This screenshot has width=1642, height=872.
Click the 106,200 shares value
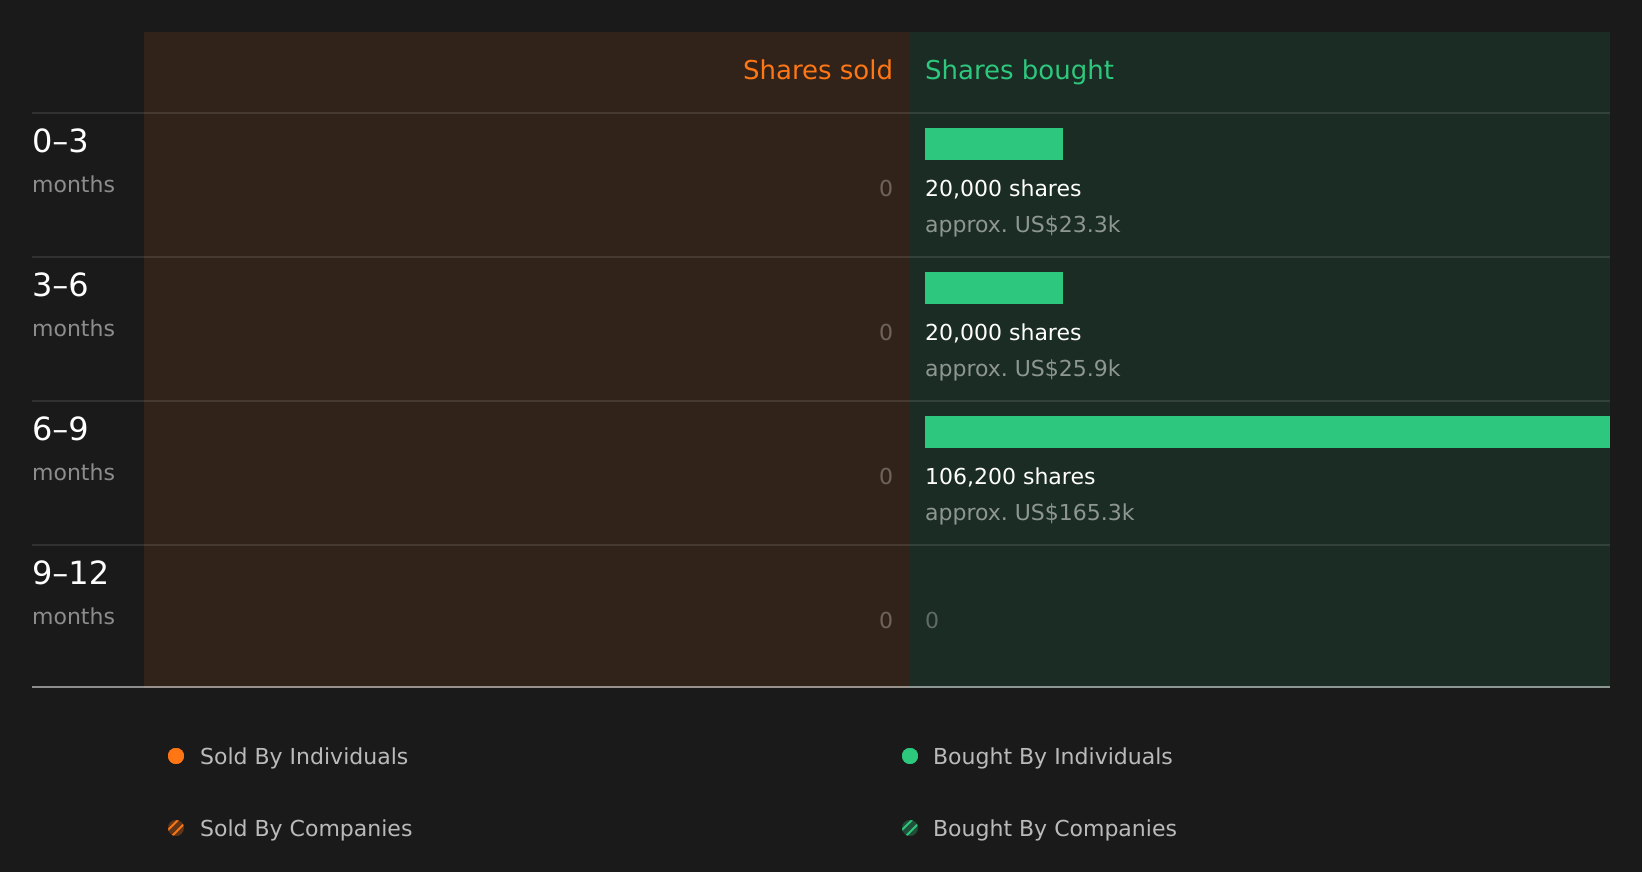[x=1010, y=477]
